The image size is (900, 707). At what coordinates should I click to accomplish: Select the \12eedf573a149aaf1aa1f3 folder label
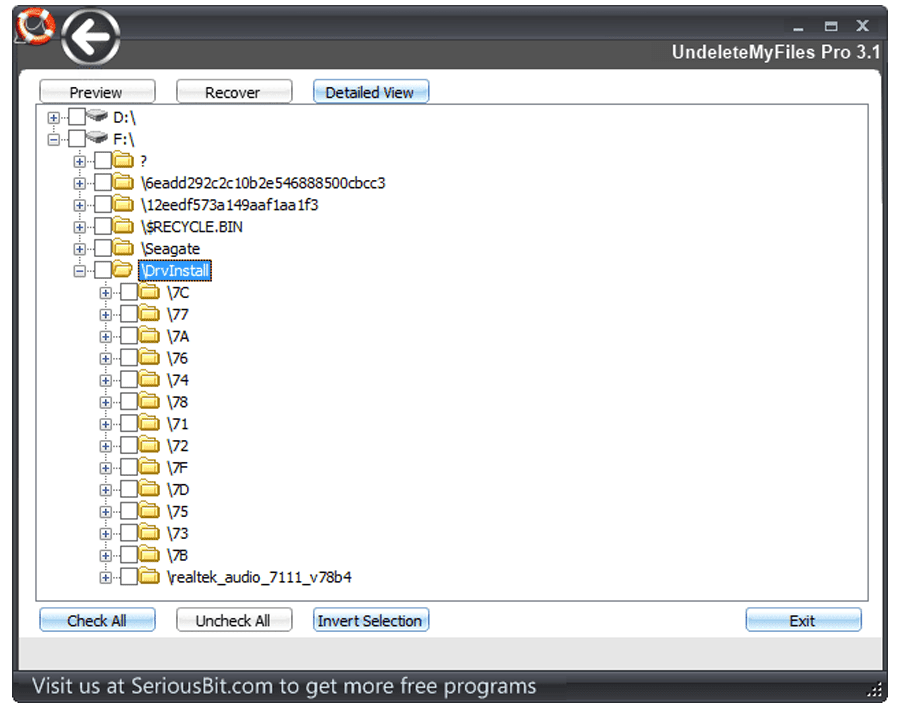point(229,205)
